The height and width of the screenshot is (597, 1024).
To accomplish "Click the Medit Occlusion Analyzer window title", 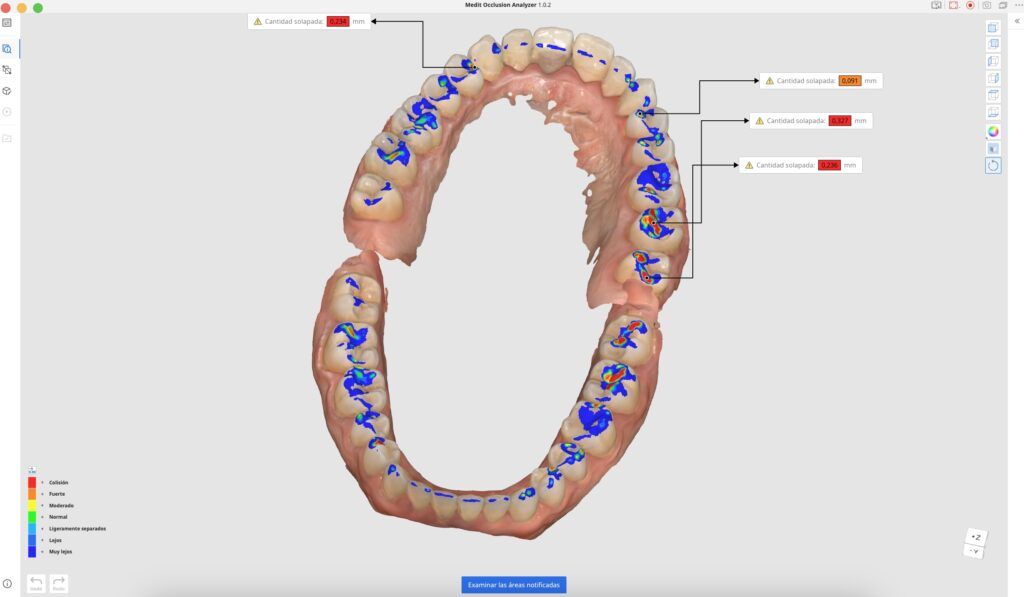I will [x=507, y=5].
